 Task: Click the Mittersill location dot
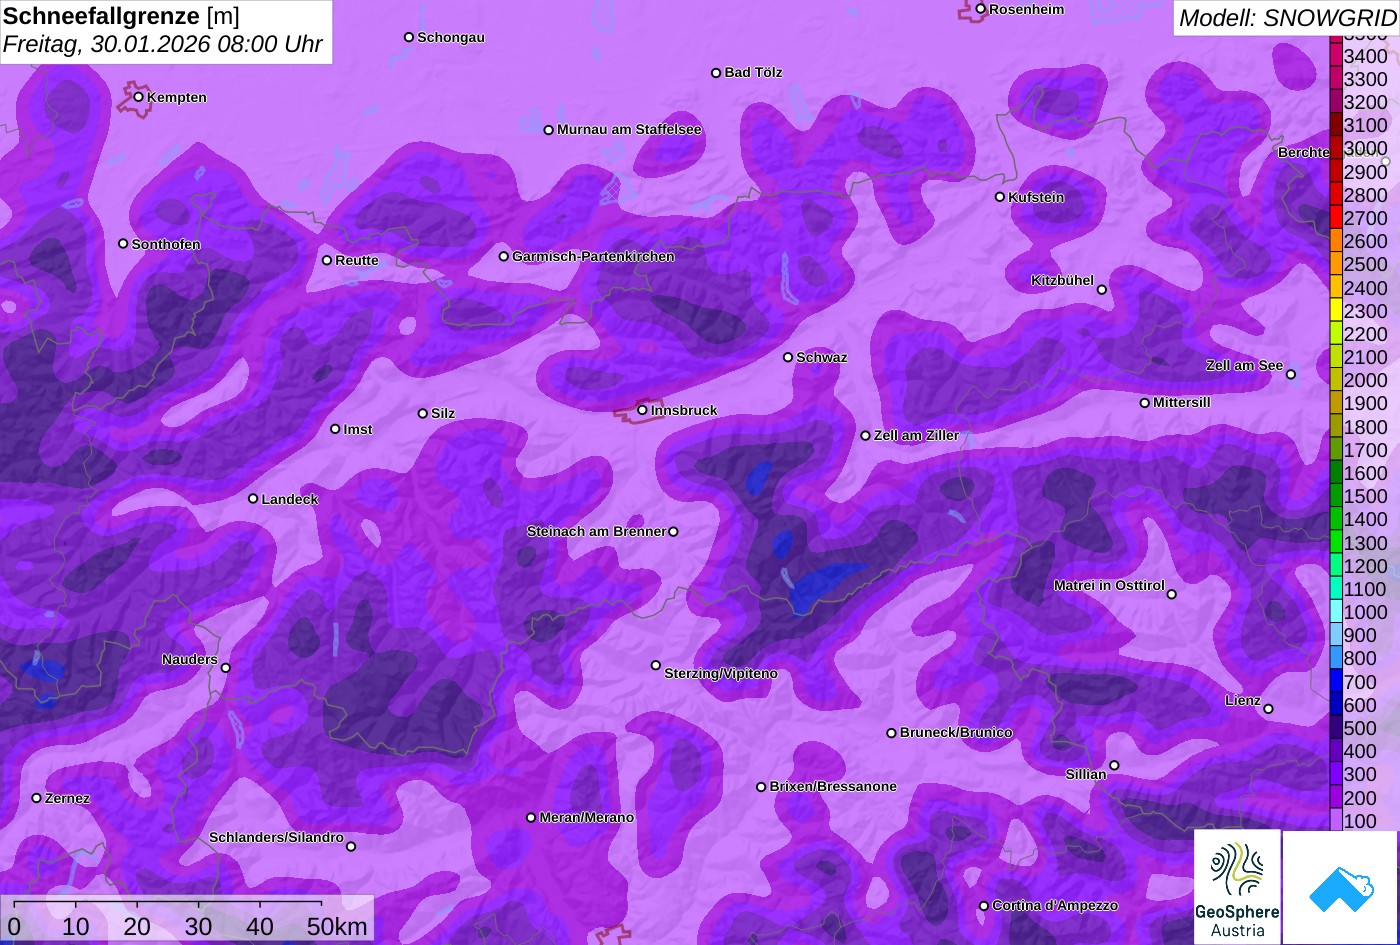tap(1145, 403)
